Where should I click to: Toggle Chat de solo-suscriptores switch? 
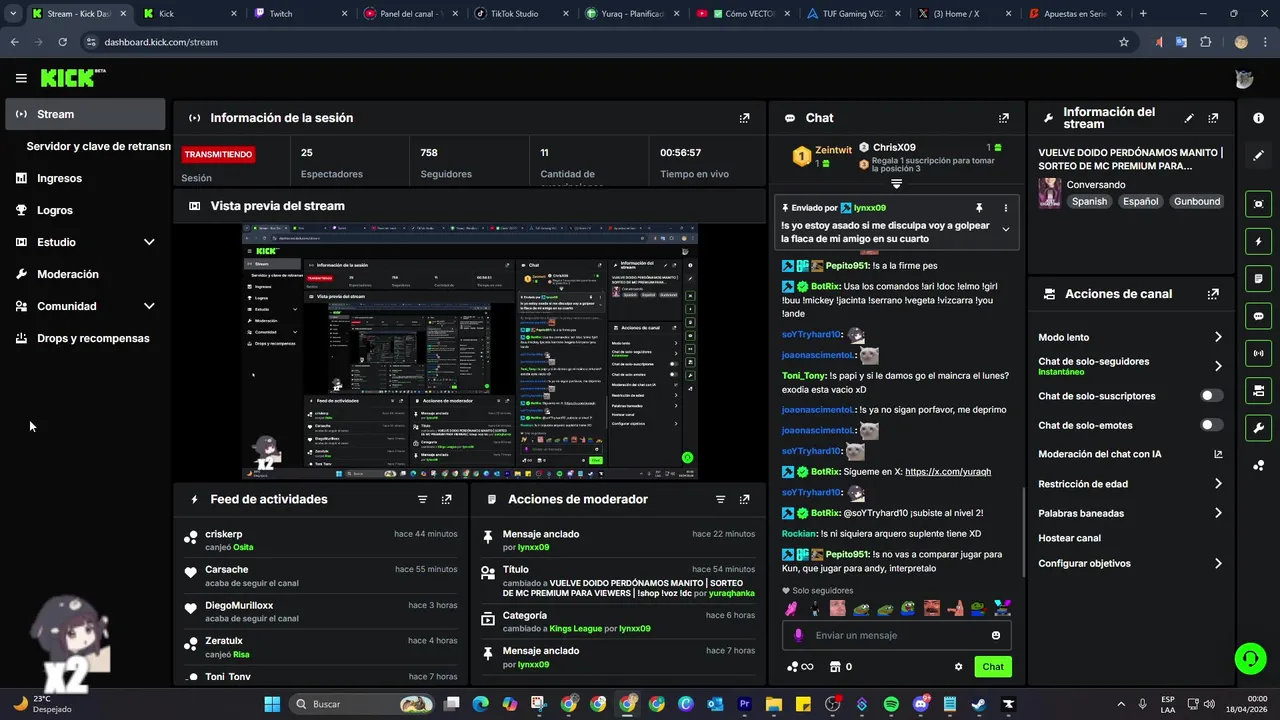click(1212, 396)
